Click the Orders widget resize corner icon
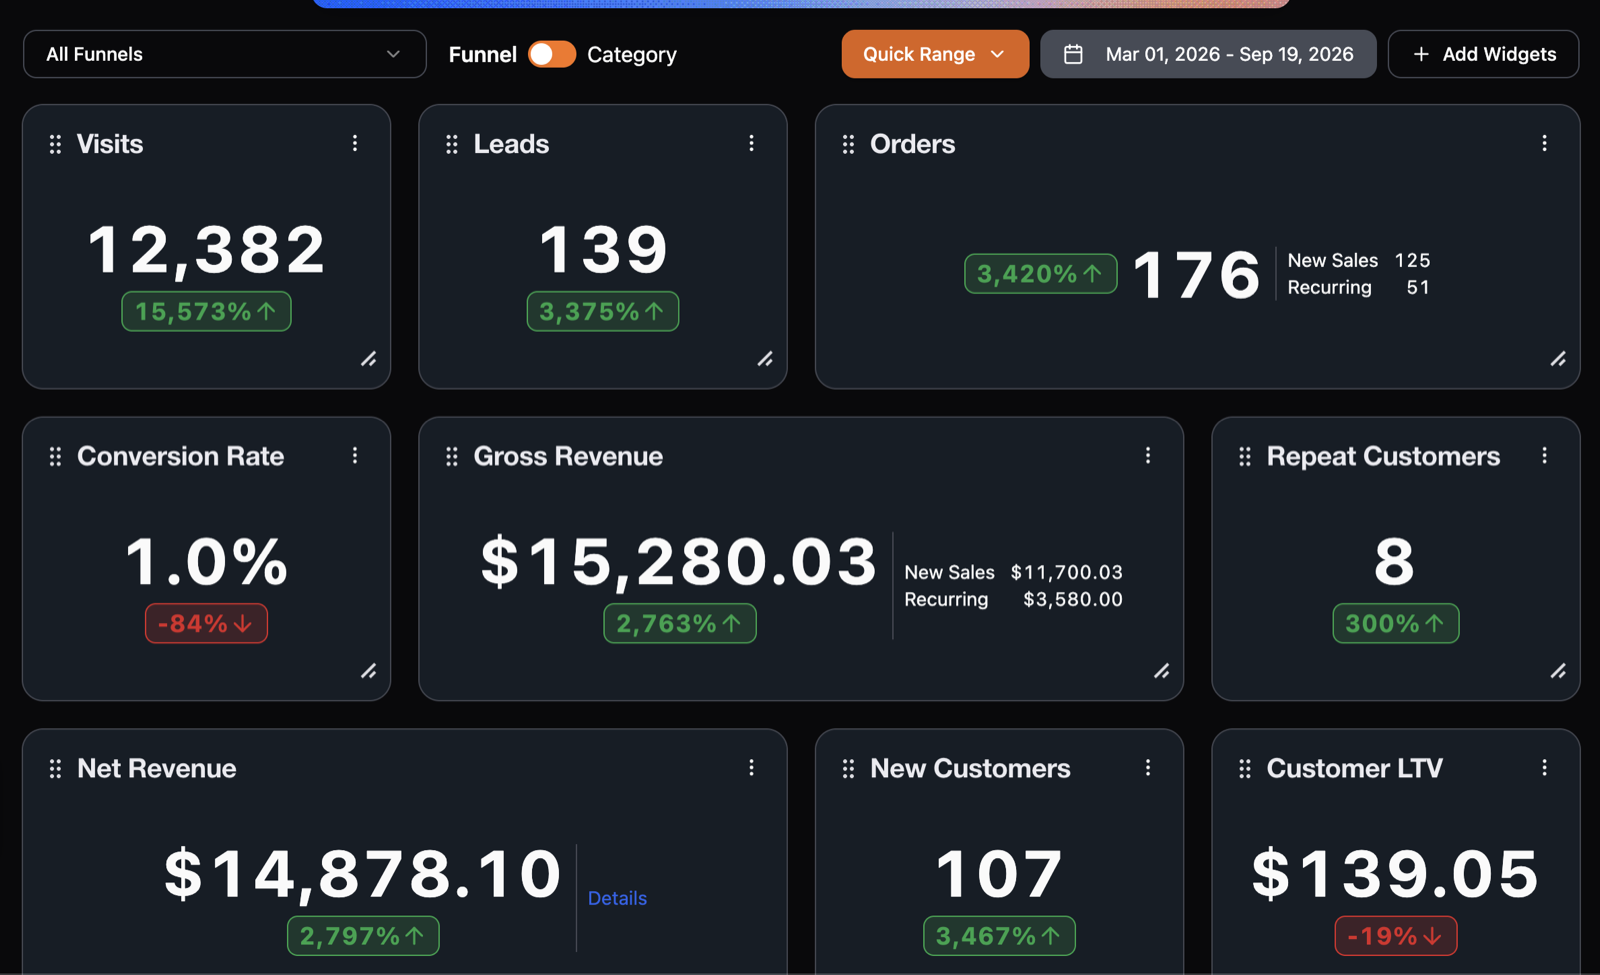The image size is (1600, 975). (x=1558, y=359)
